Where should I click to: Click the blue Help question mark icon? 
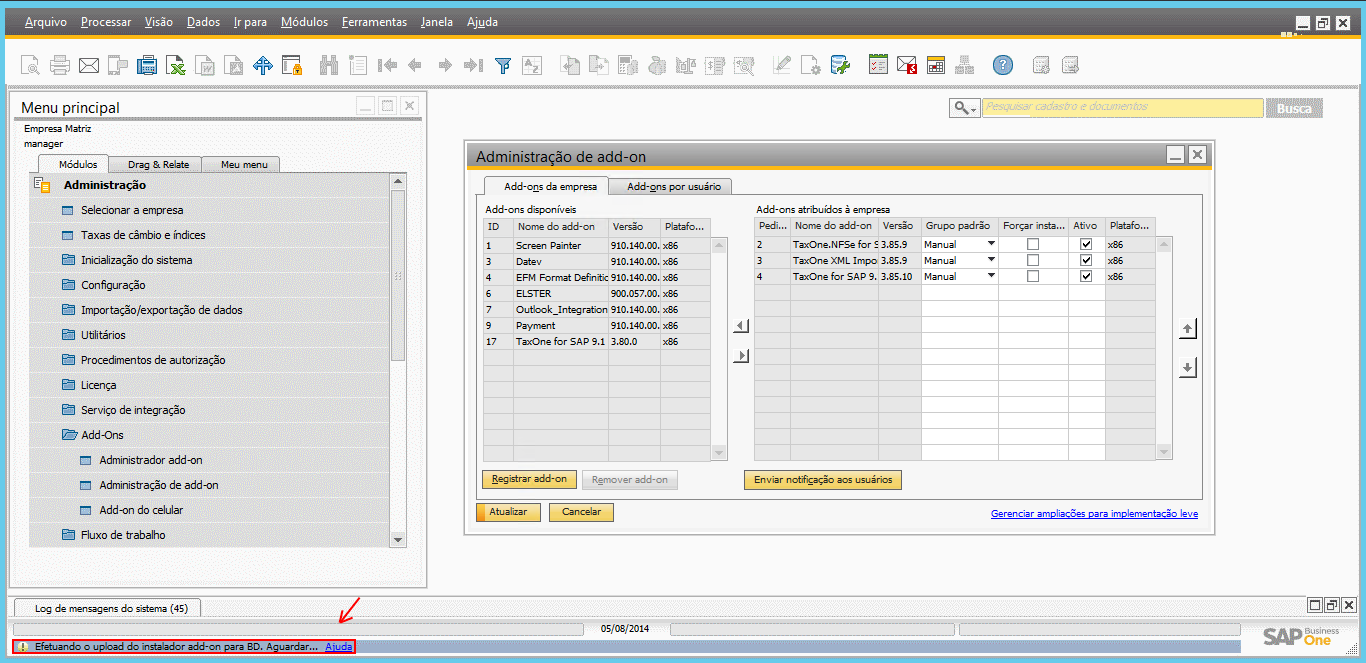[x=1003, y=66]
